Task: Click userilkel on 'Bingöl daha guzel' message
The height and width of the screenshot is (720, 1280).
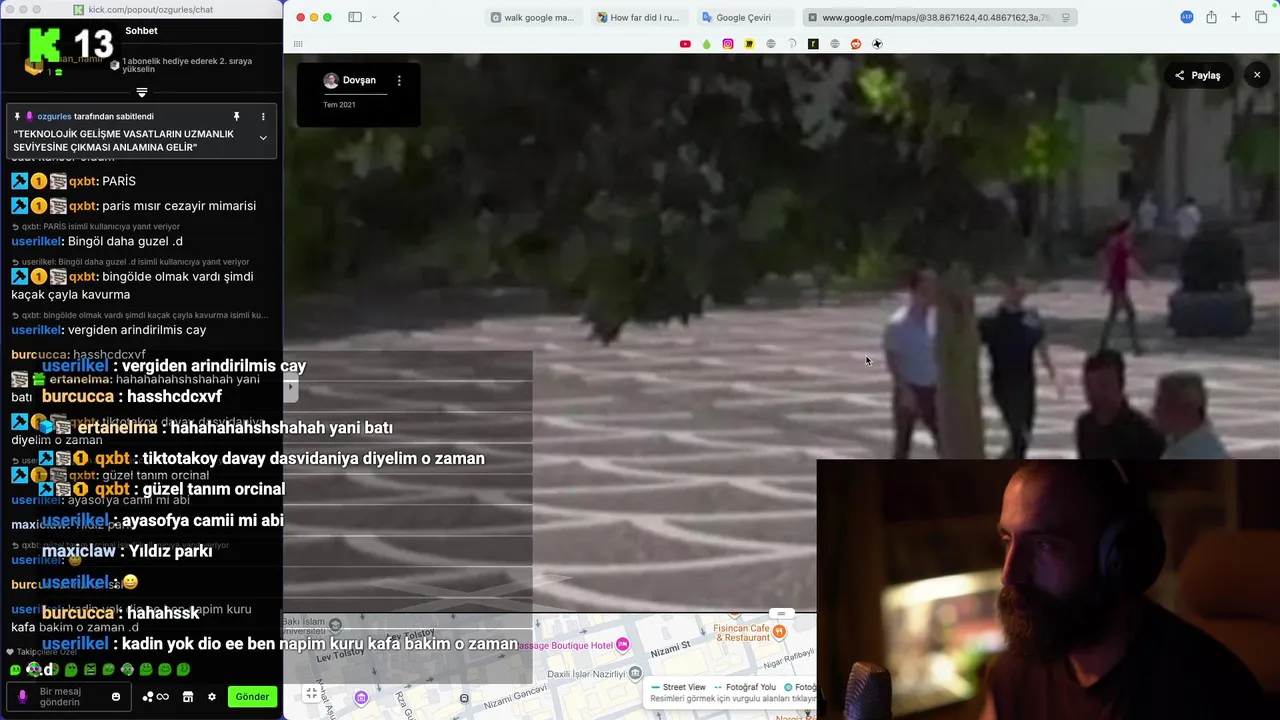Action: (36, 241)
